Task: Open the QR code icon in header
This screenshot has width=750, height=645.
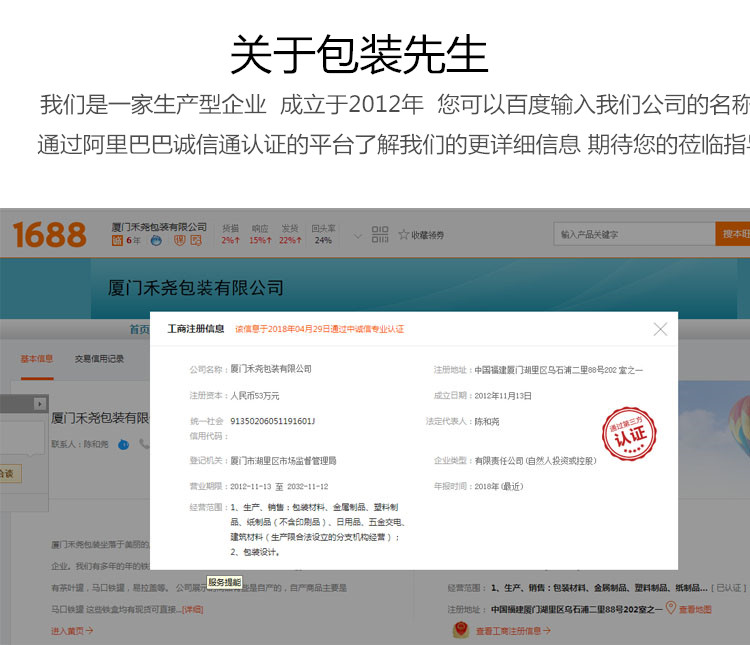Action: point(380,234)
